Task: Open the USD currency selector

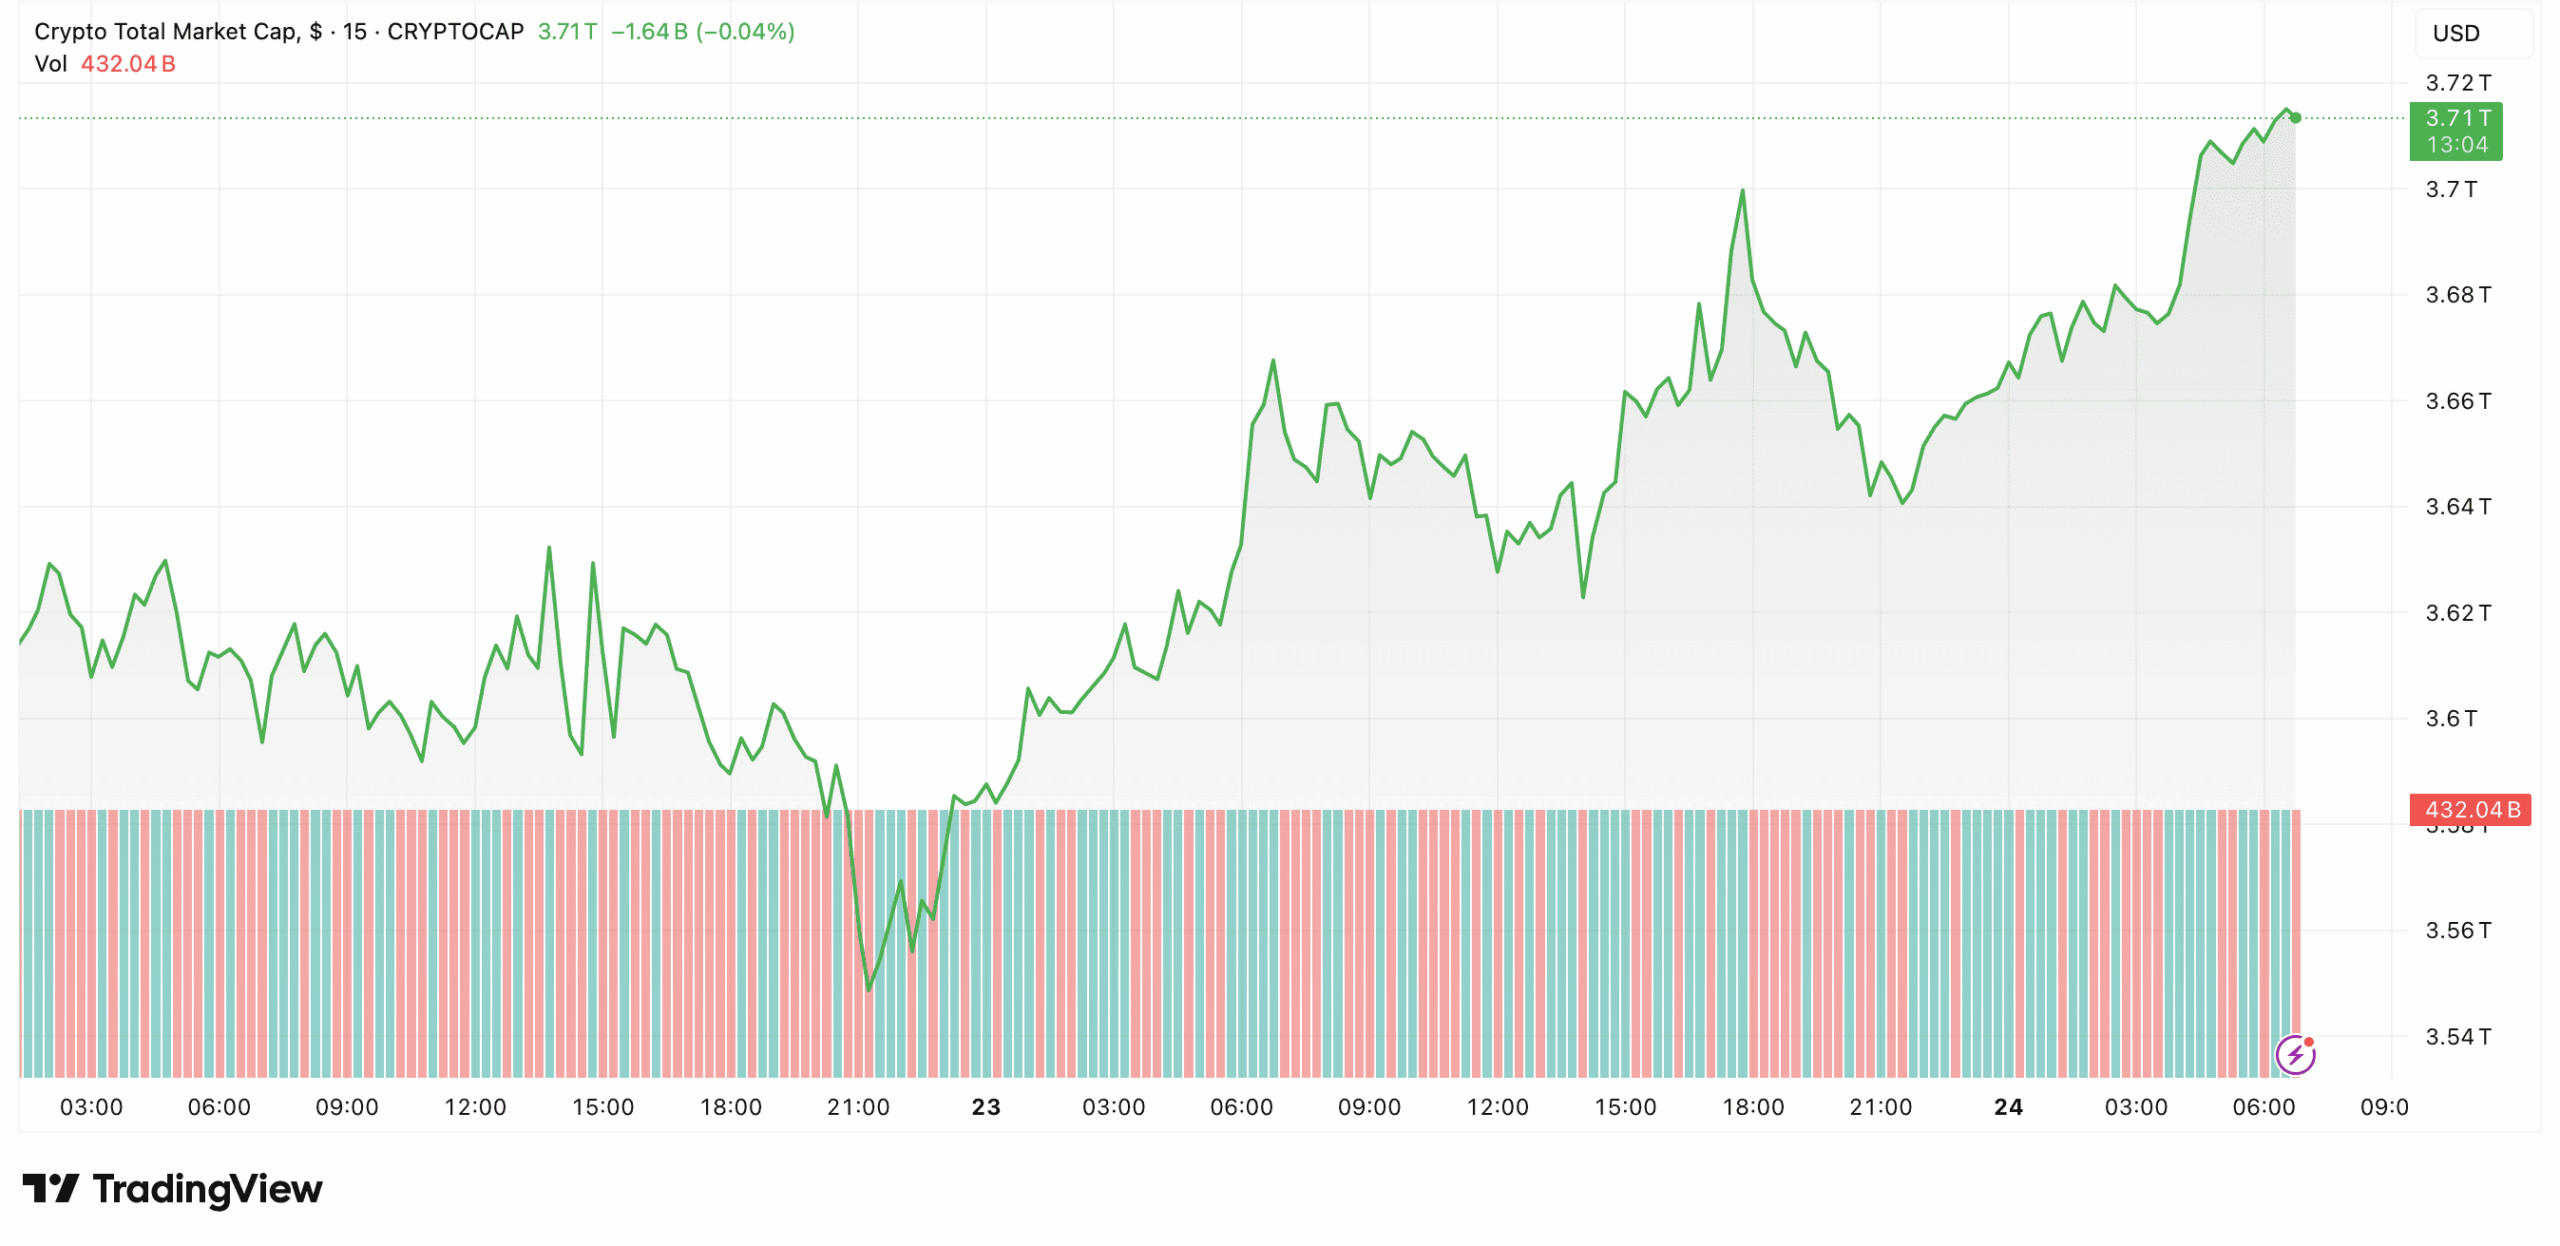Action: click(x=2456, y=33)
